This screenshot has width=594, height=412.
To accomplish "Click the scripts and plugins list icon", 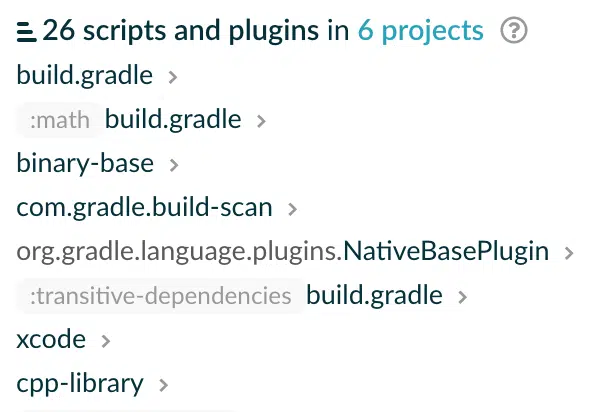I will coord(27,32).
